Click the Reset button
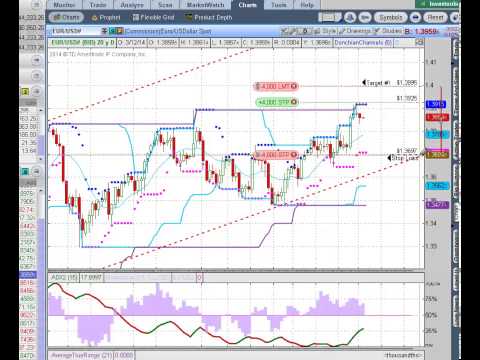This screenshot has width=480, height=360. pyautogui.click(x=435, y=17)
